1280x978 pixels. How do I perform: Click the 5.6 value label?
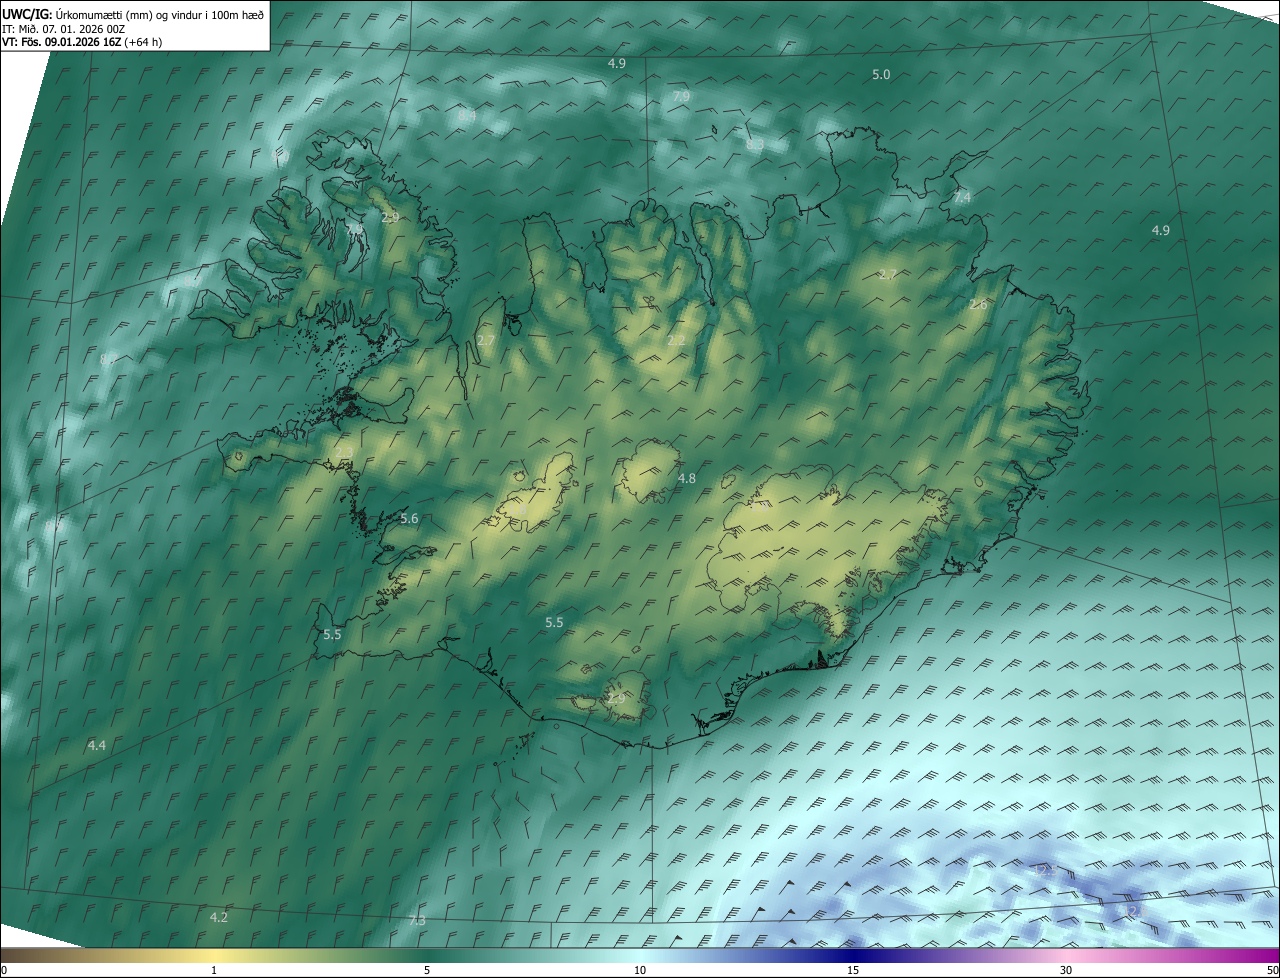[x=409, y=519]
